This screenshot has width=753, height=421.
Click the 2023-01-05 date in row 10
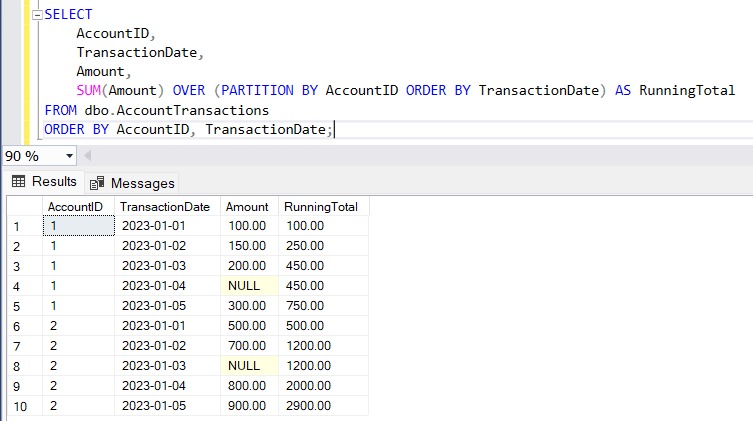click(167, 406)
